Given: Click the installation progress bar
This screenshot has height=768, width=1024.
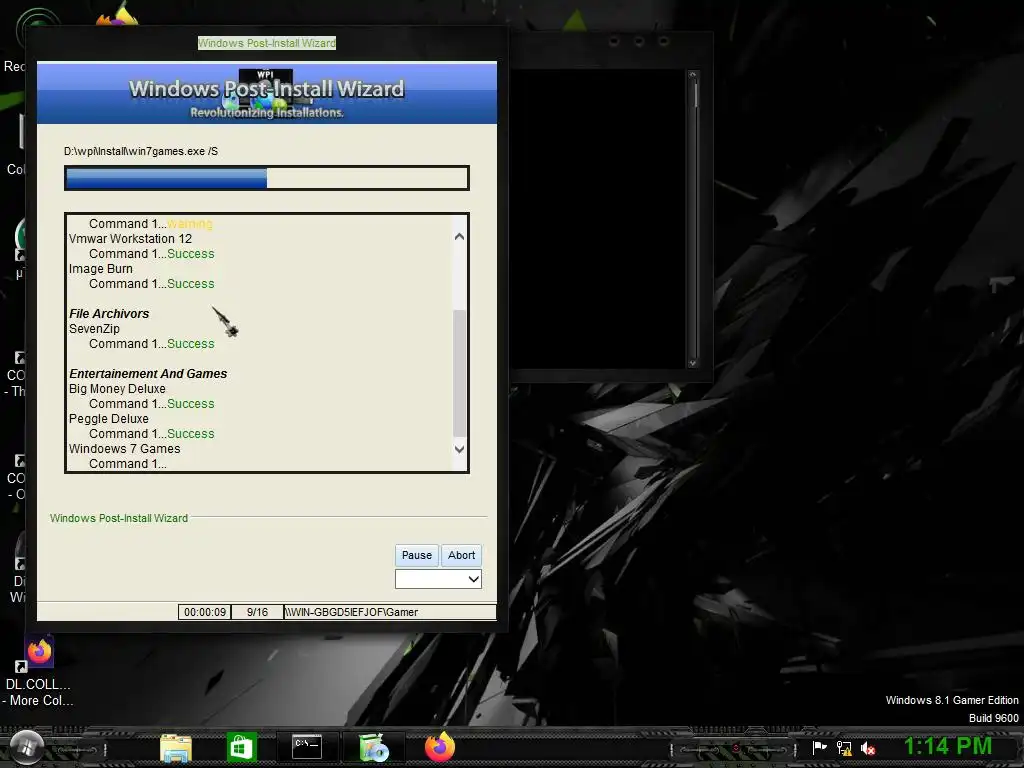Looking at the screenshot, I should tap(266, 178).
